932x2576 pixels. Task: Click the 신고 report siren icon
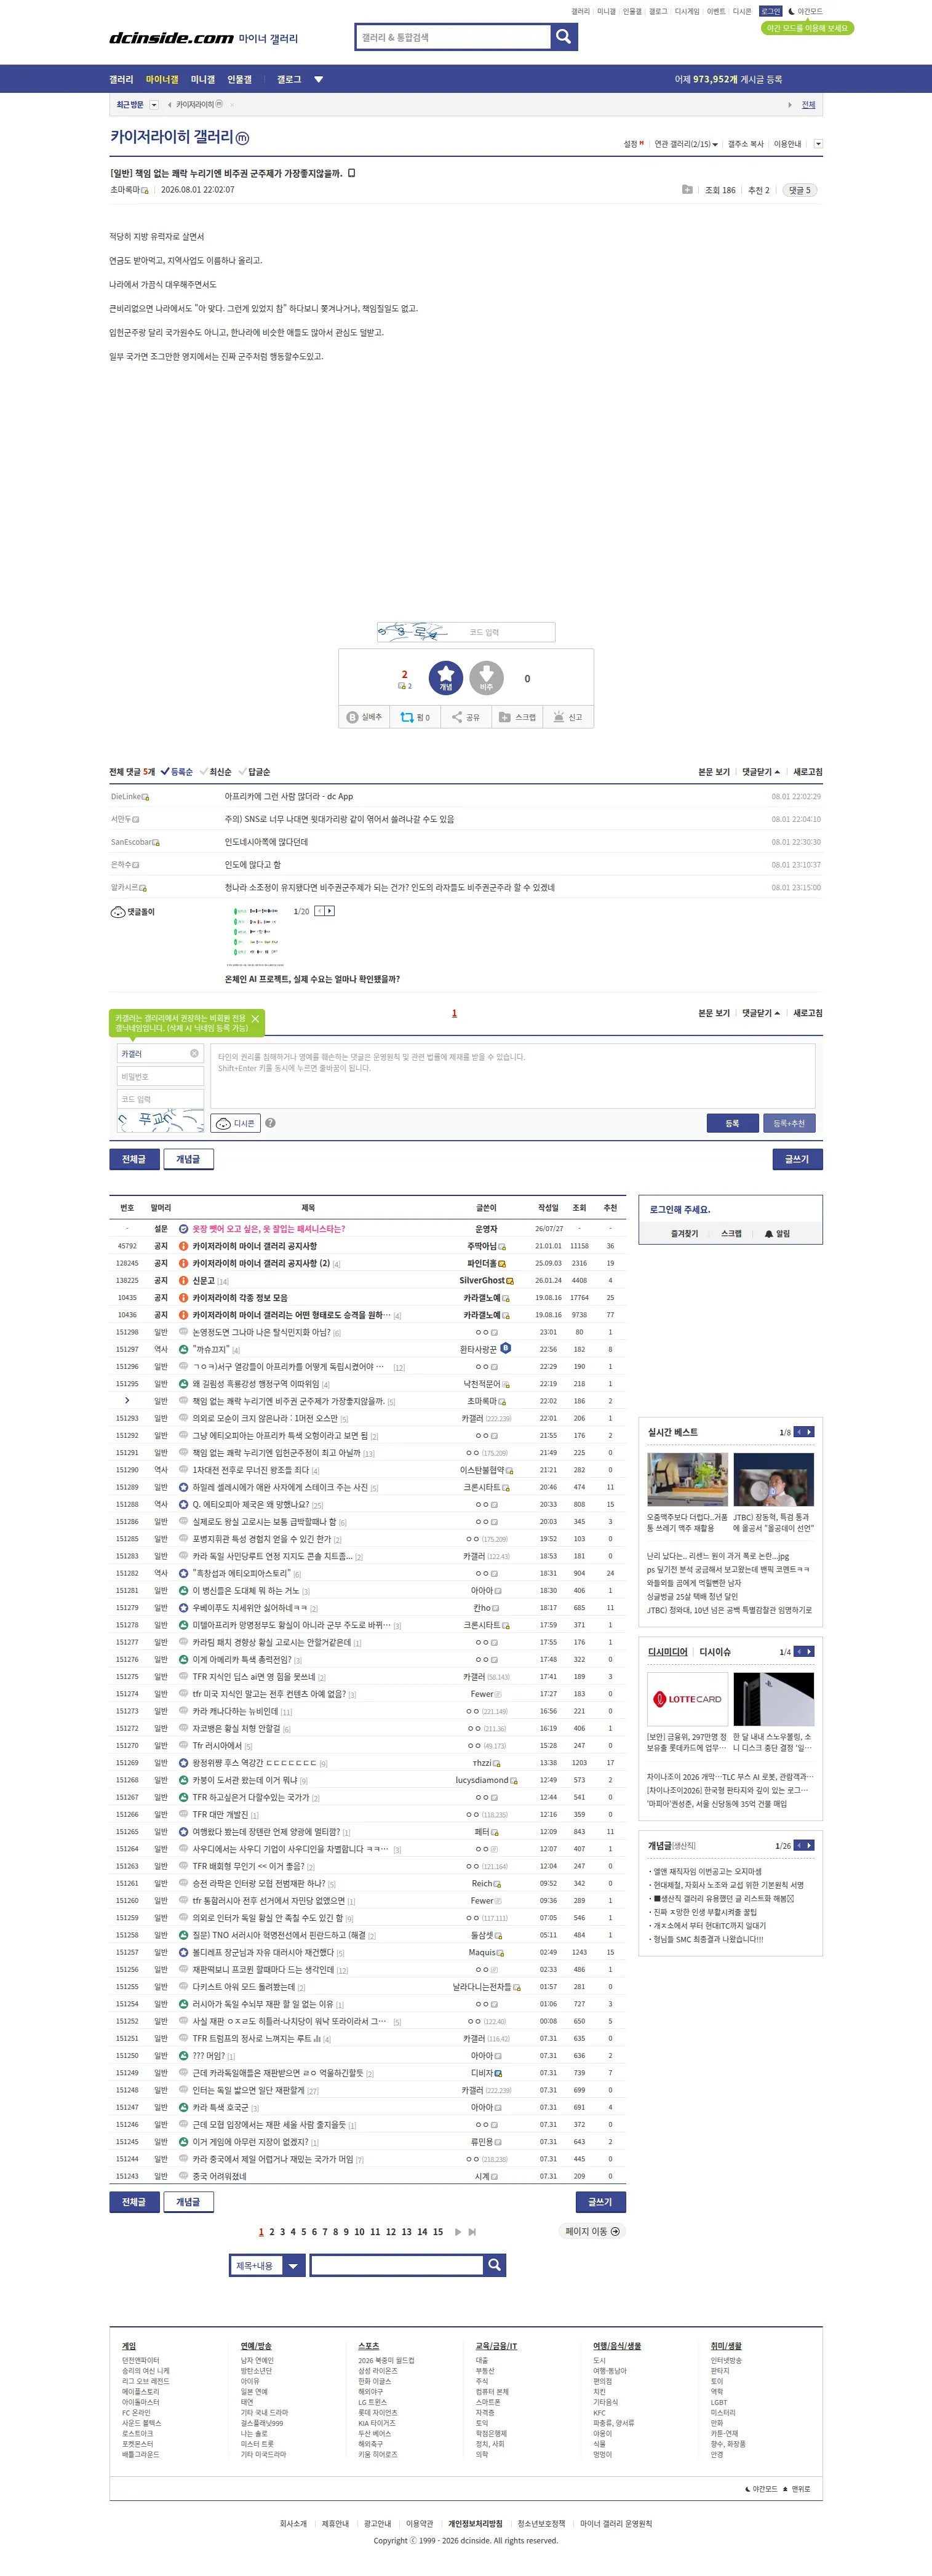pos(559,717)
